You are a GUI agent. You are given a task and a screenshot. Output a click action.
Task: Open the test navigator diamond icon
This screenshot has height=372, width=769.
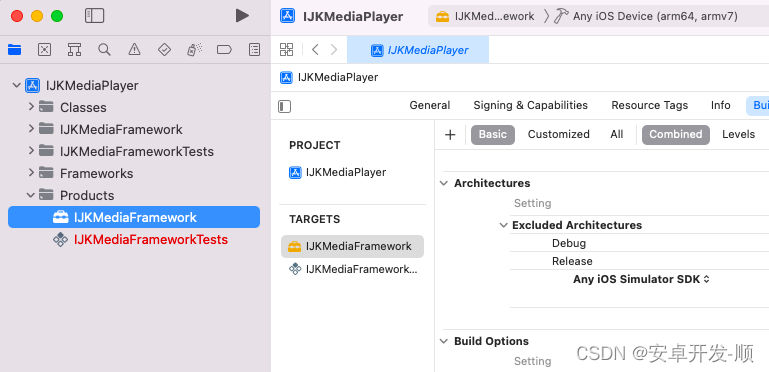(164, 50)
